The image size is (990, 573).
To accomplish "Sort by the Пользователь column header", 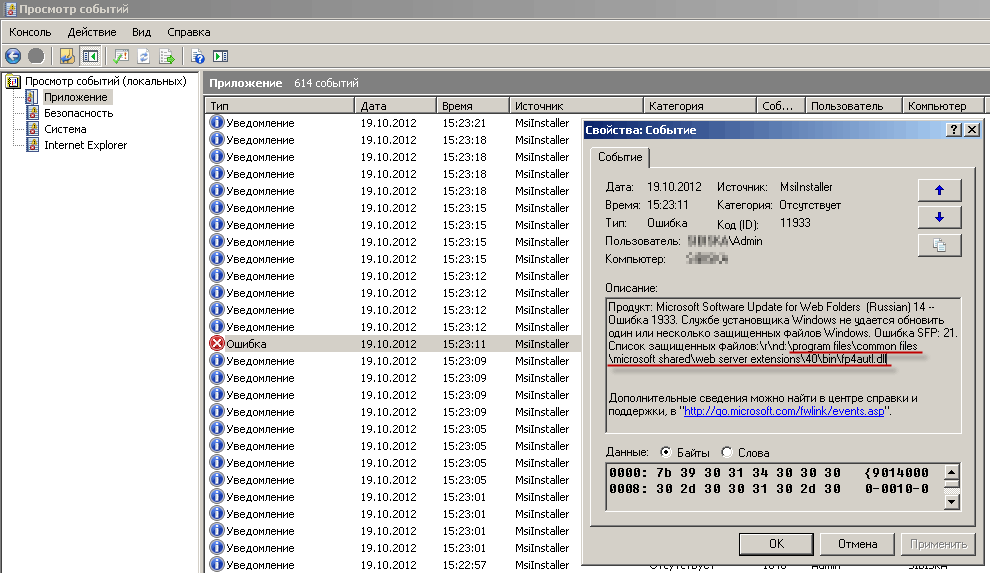I will [854, 105].
